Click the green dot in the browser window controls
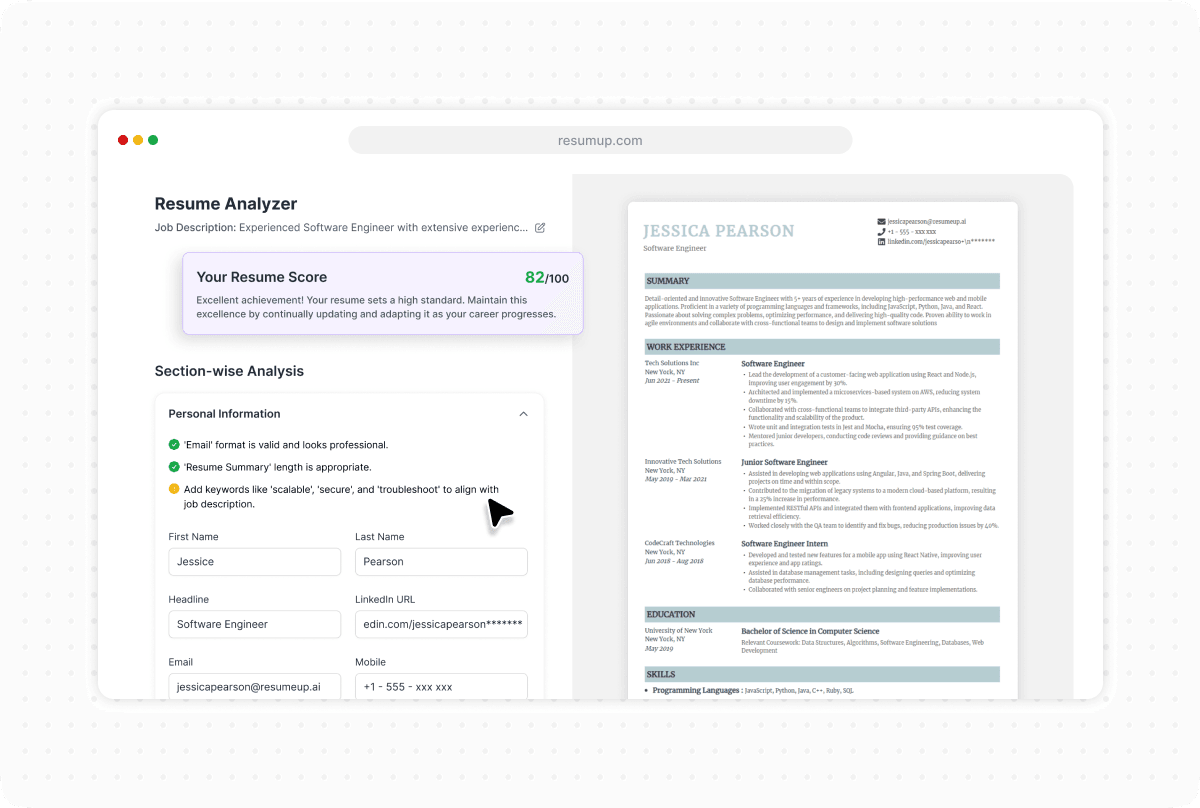1200x808 pixels. 152,140
